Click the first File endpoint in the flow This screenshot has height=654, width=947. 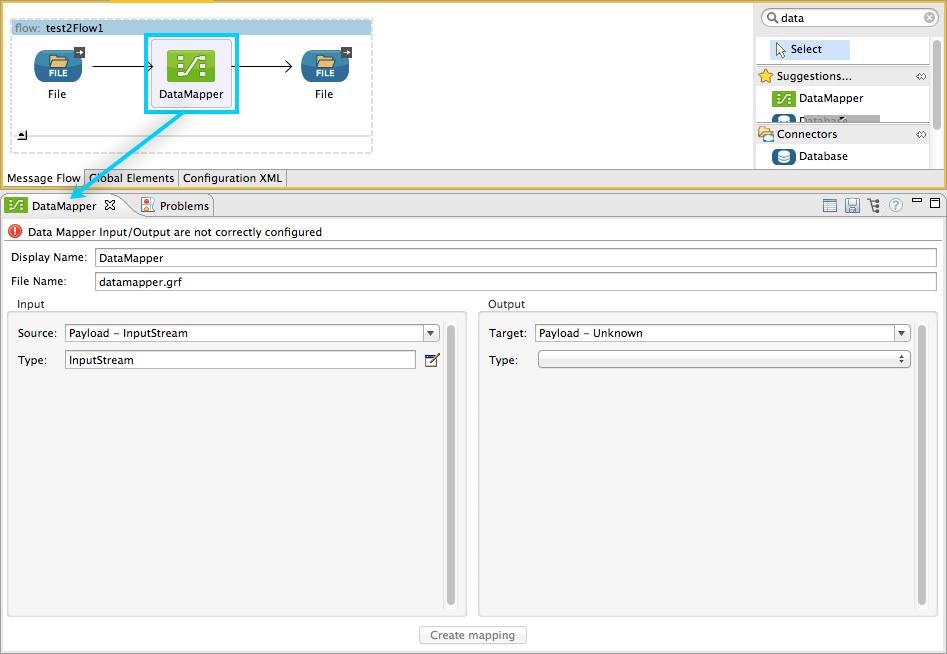pos(56,65)
